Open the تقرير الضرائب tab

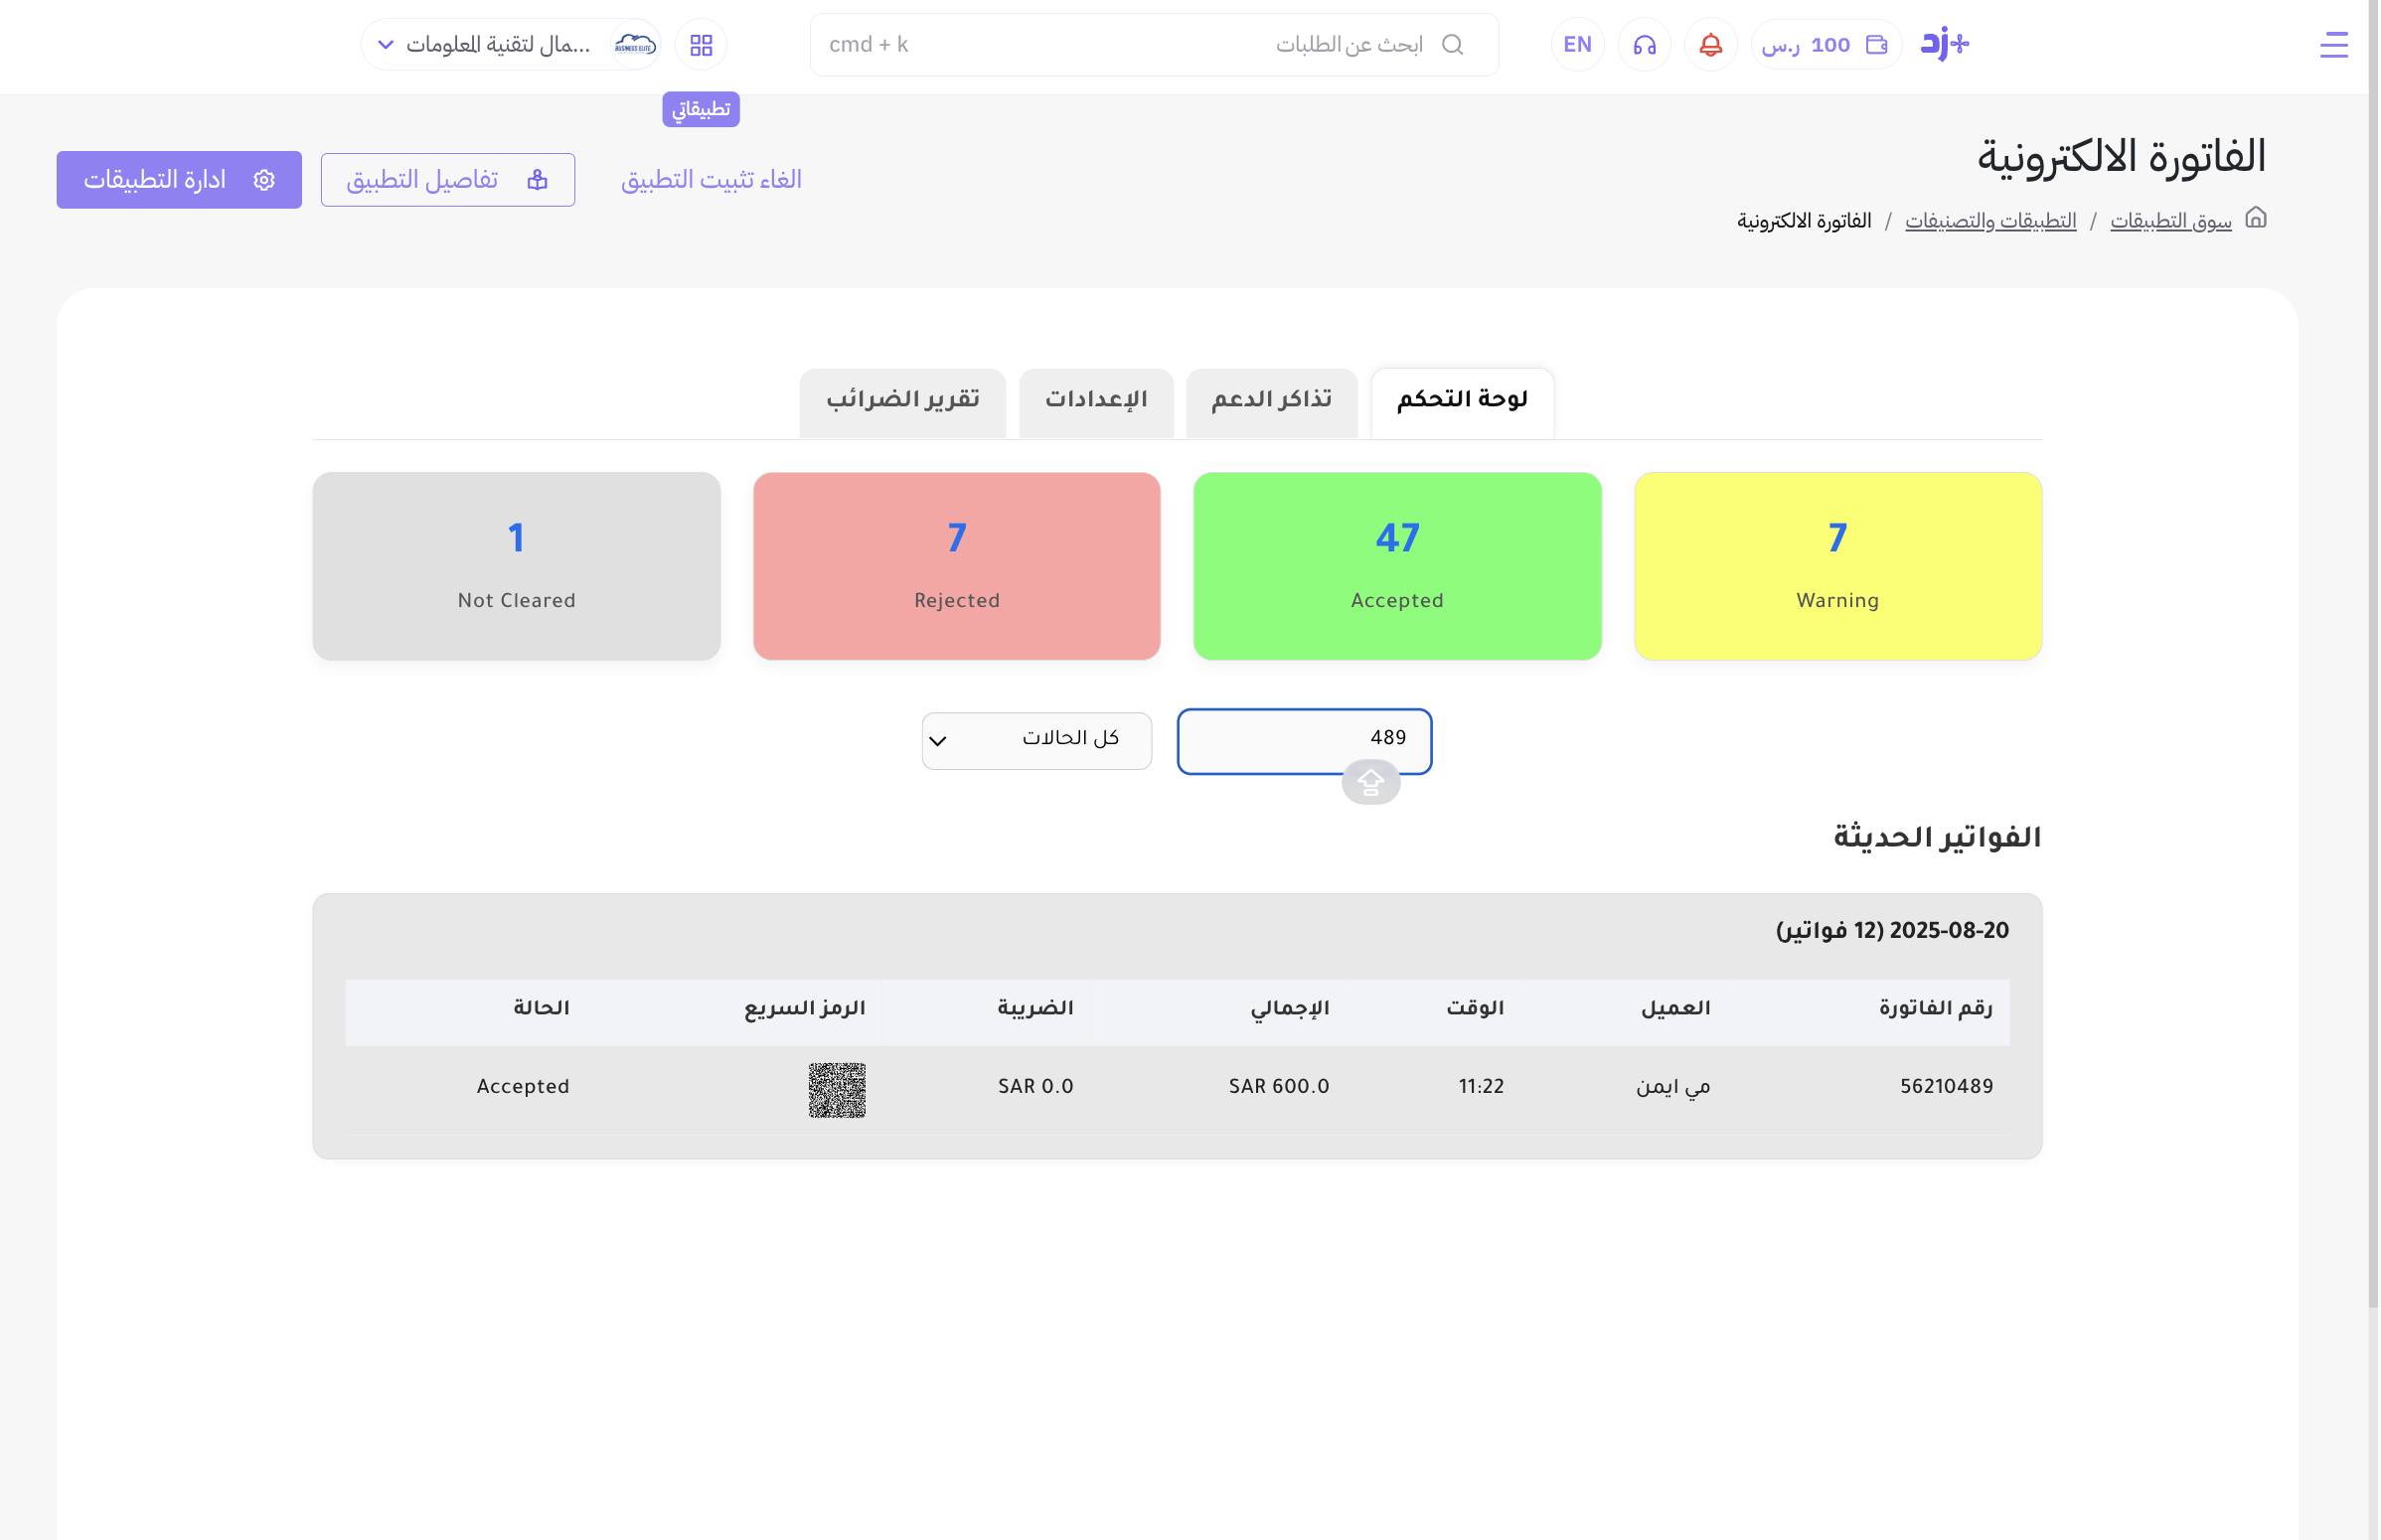click(x=902, y=400)
